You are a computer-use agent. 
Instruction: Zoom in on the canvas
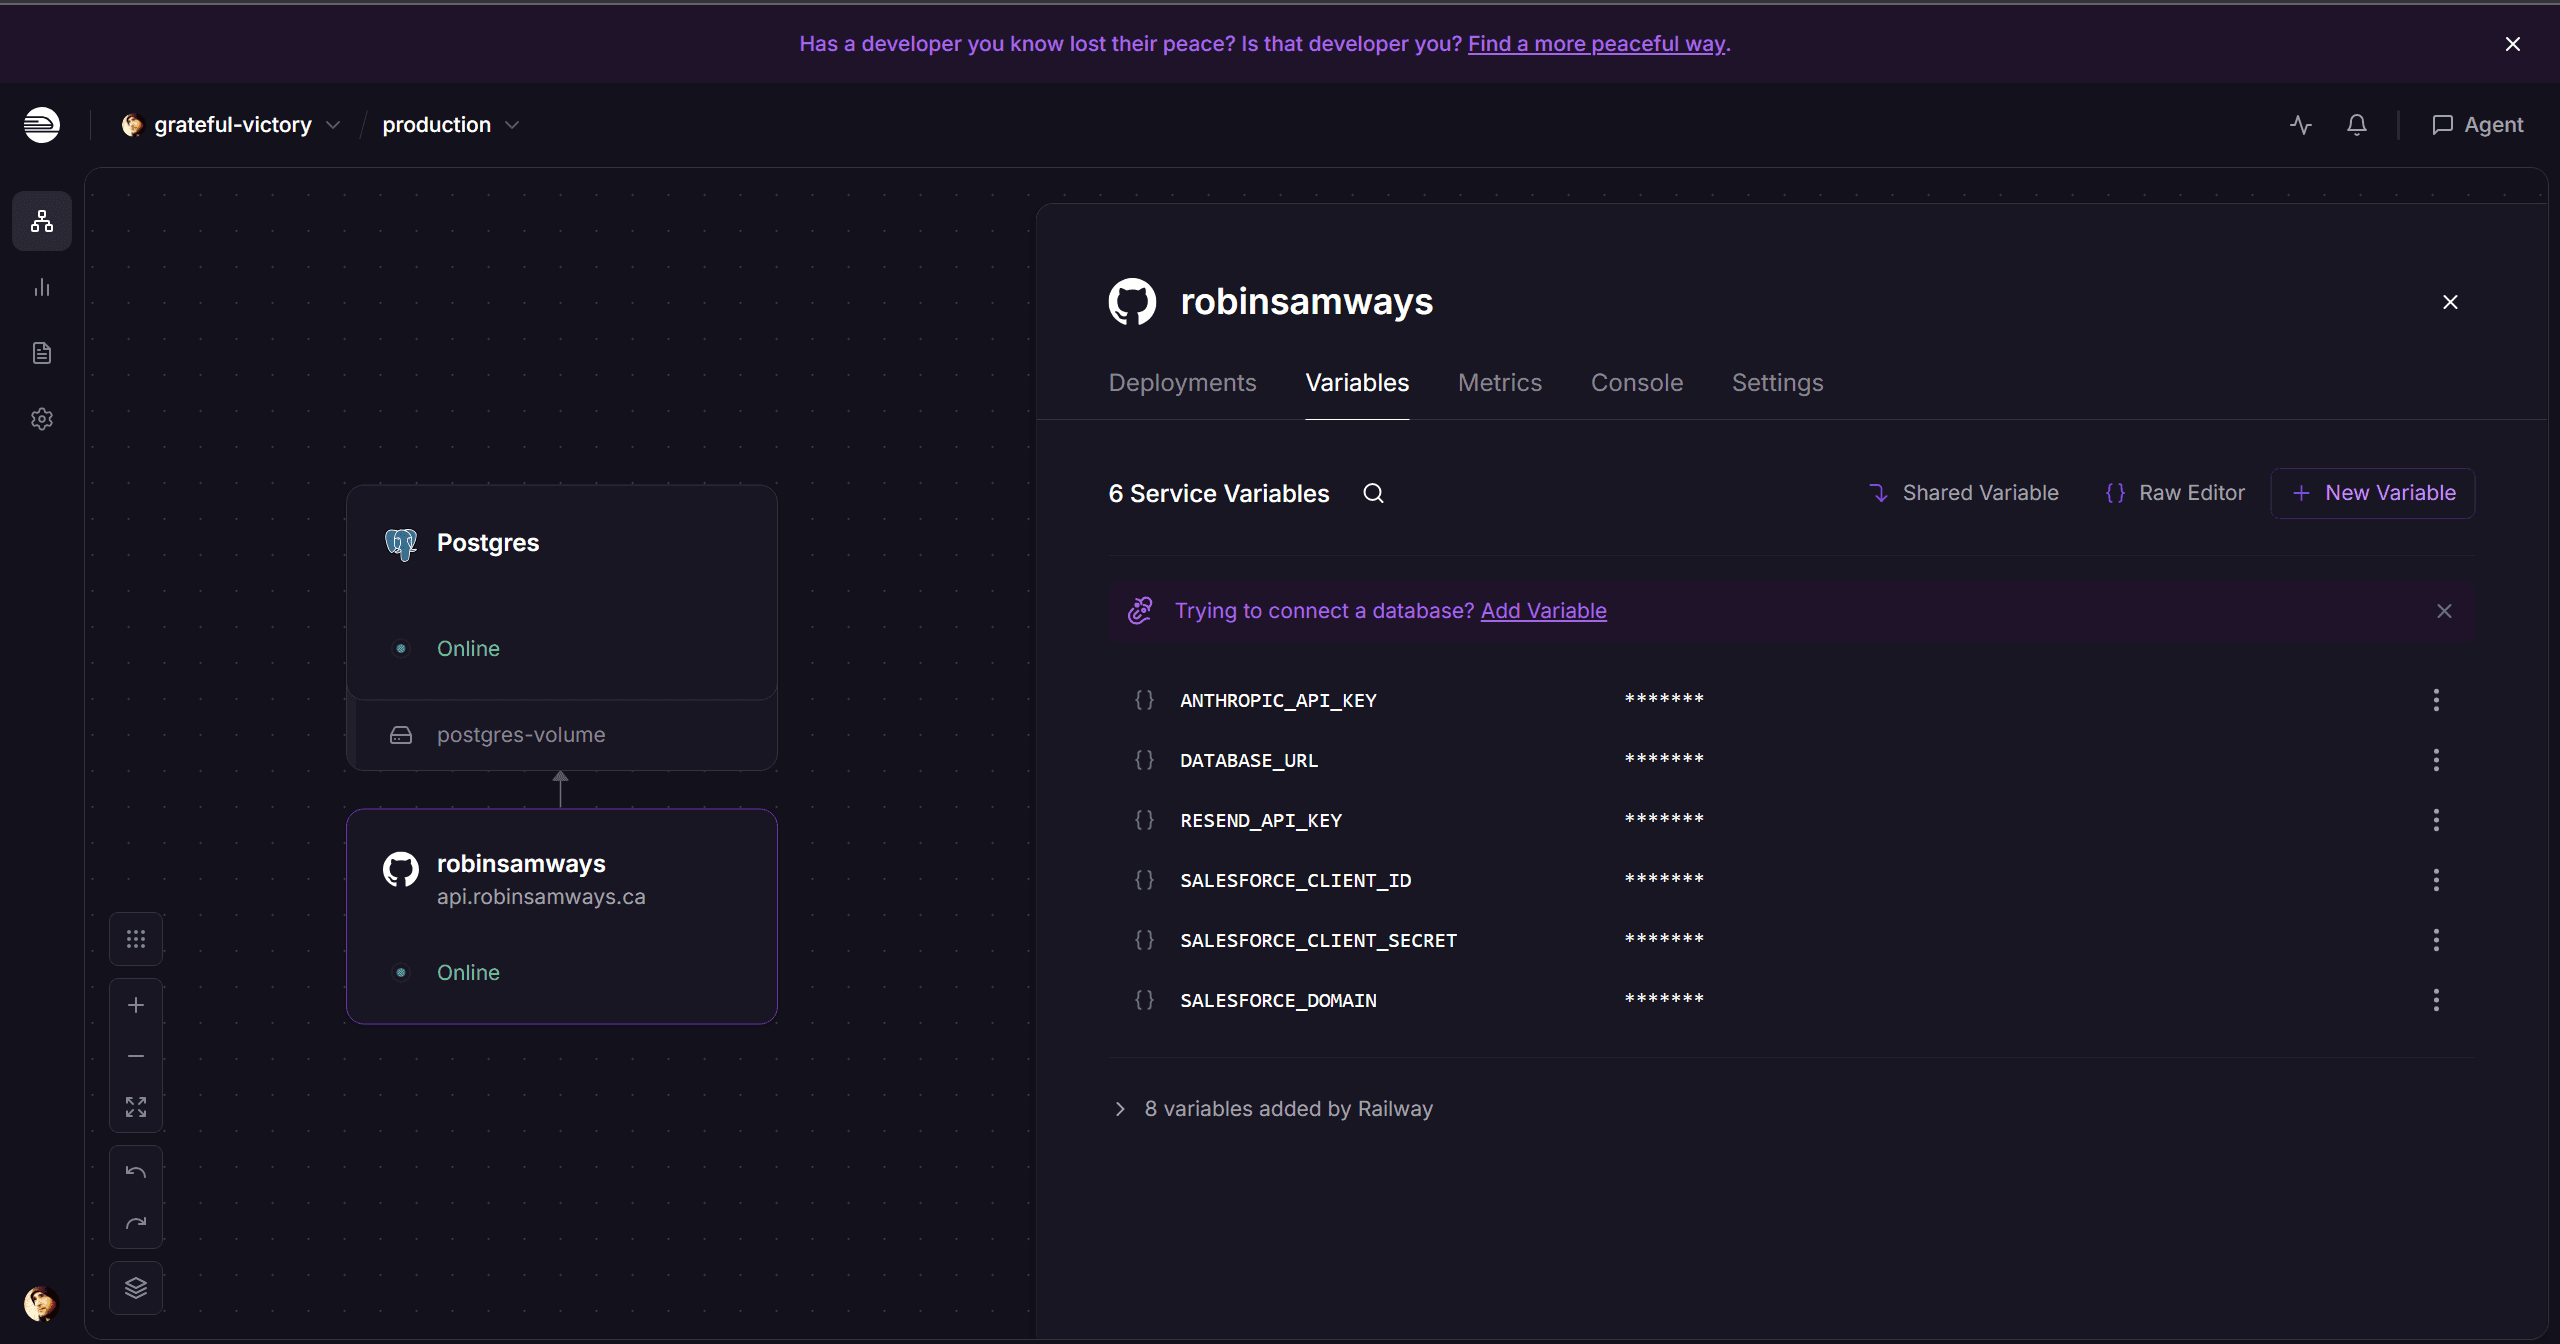[x=136, y=1005]
